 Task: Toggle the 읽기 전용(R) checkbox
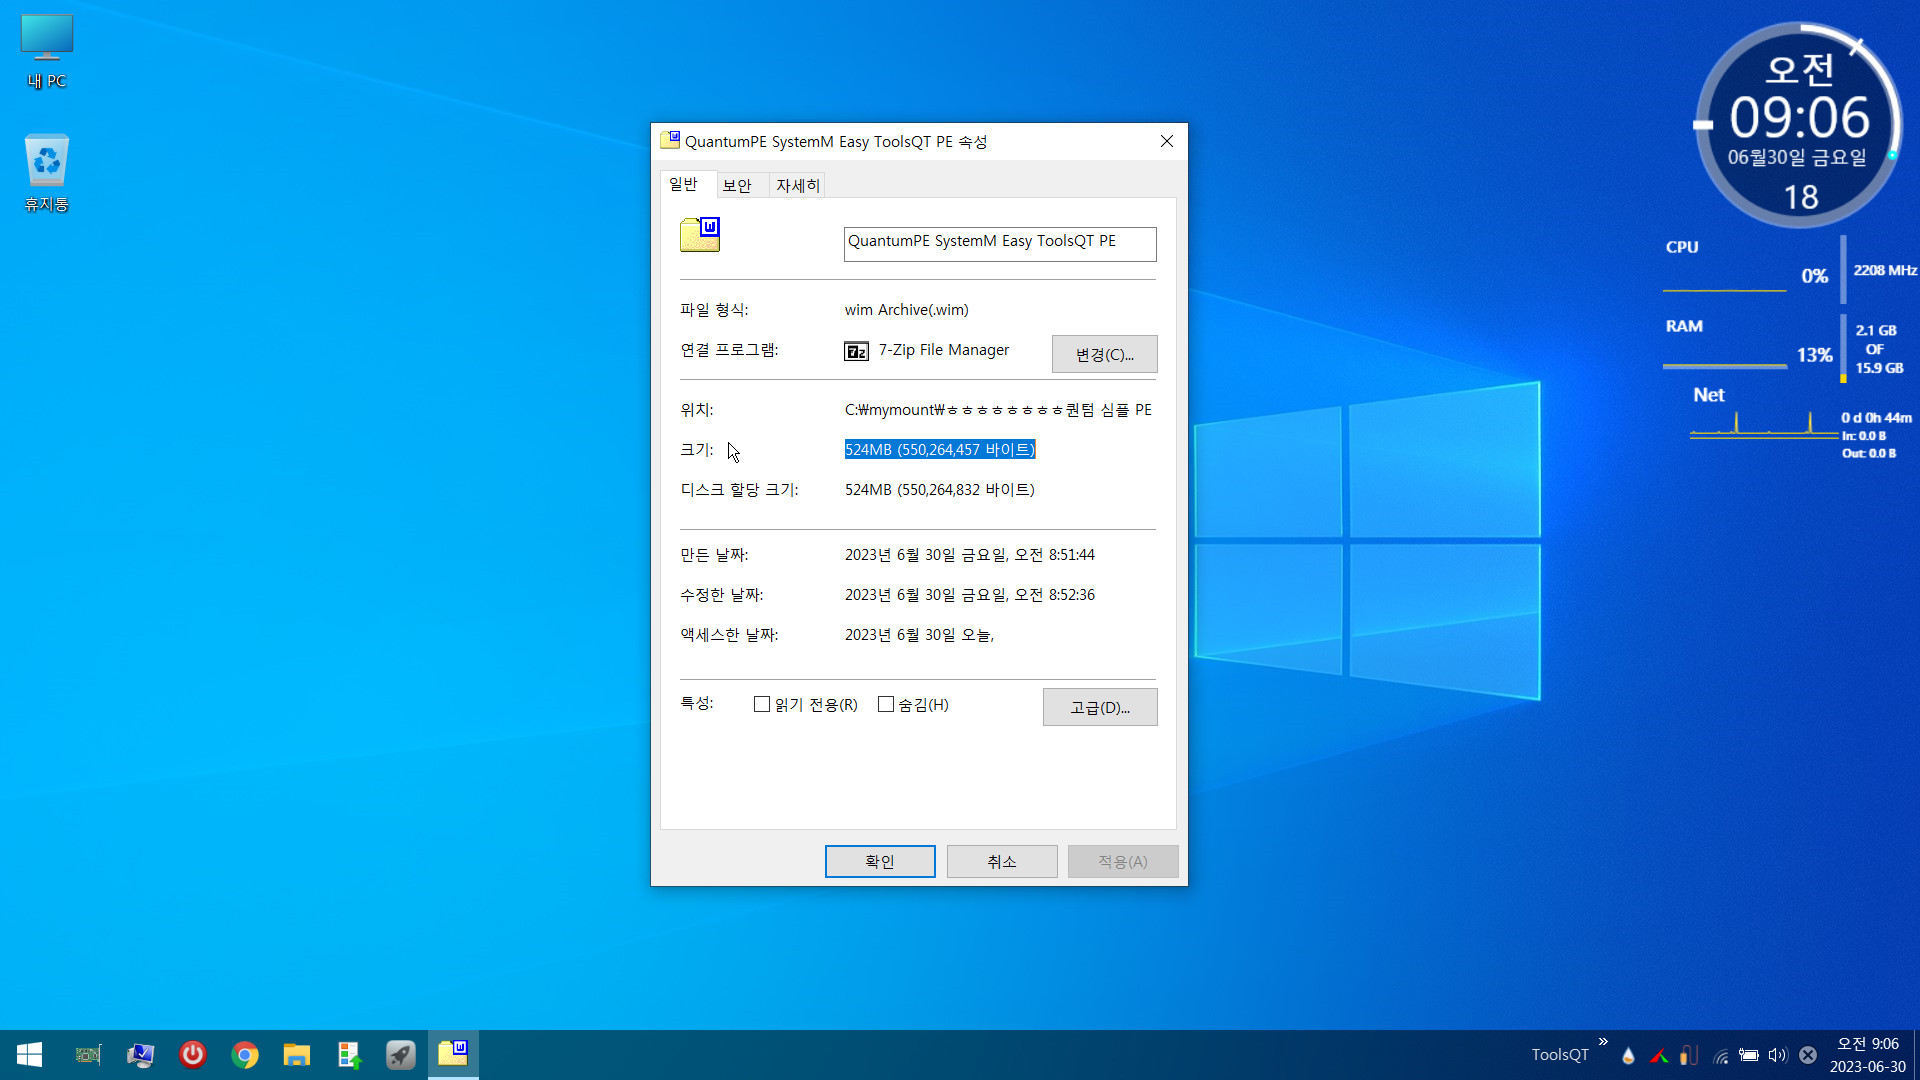pos(762,705)
